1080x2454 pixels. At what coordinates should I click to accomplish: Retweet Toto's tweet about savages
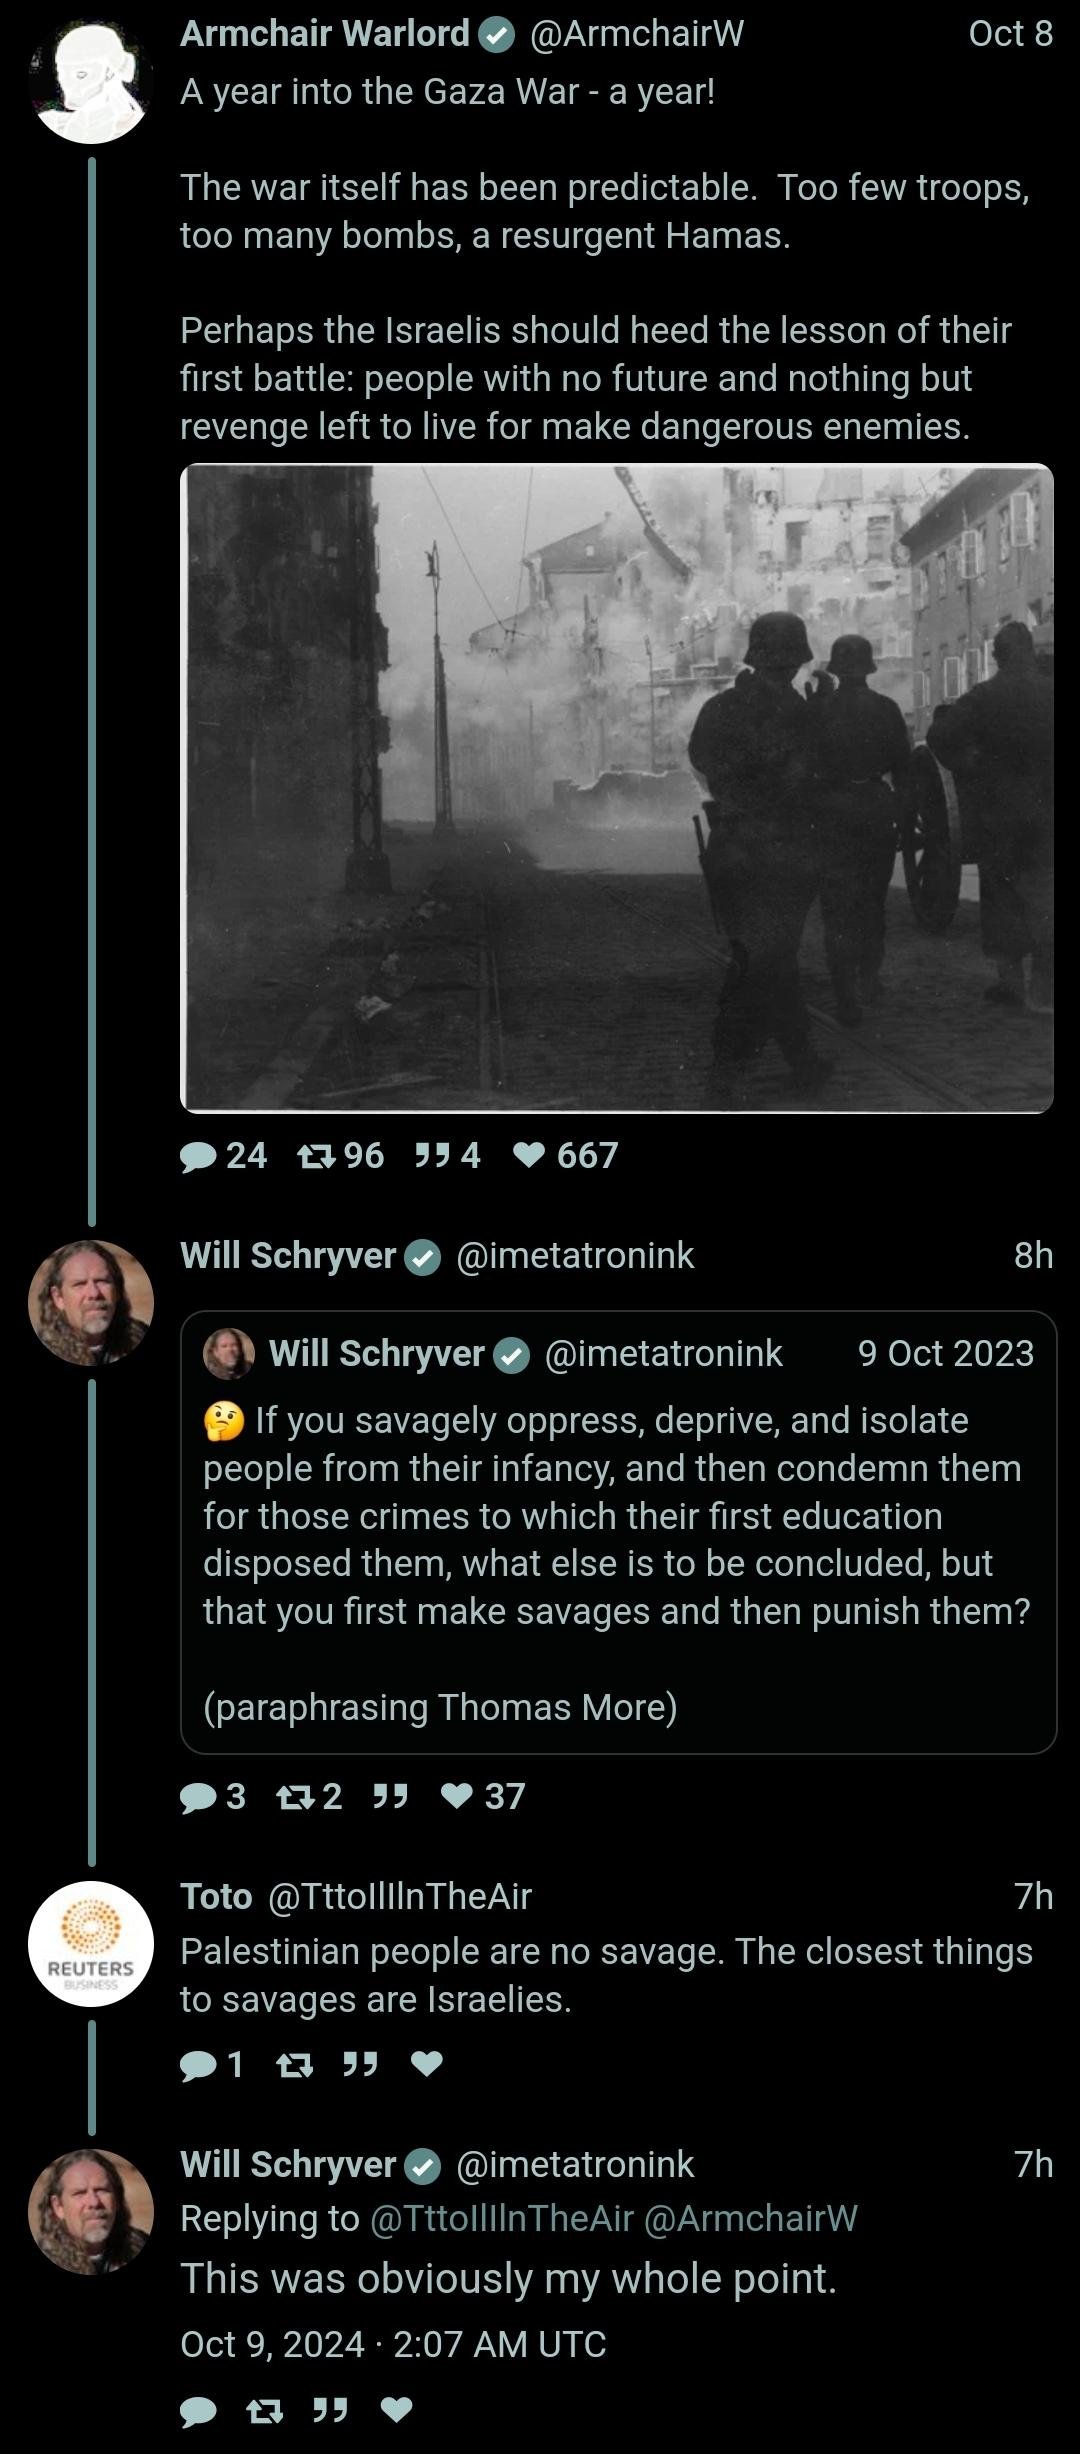point(294,2064)
